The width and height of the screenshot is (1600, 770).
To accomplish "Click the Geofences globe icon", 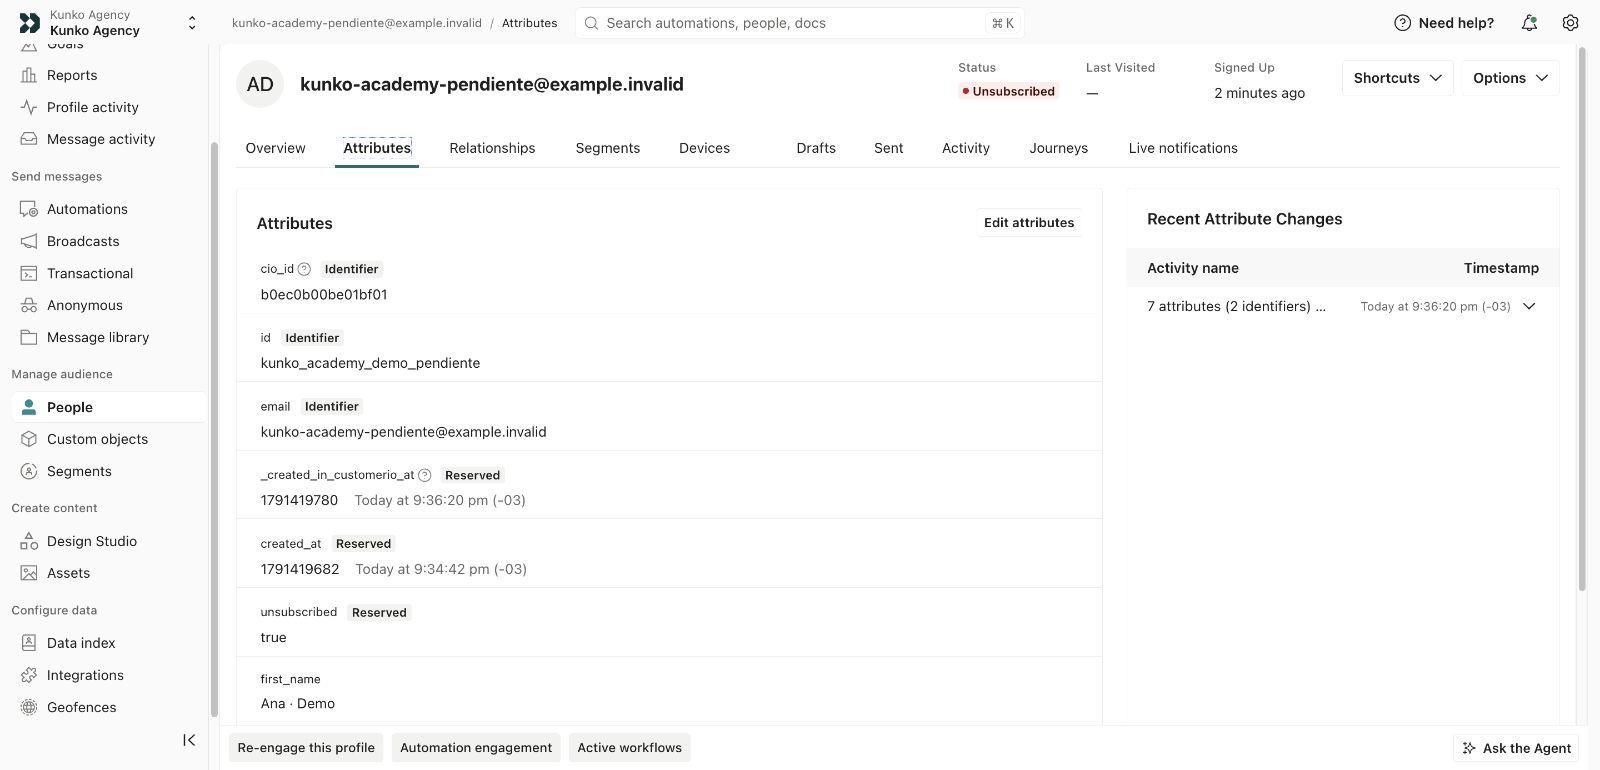I will [29, 707].
